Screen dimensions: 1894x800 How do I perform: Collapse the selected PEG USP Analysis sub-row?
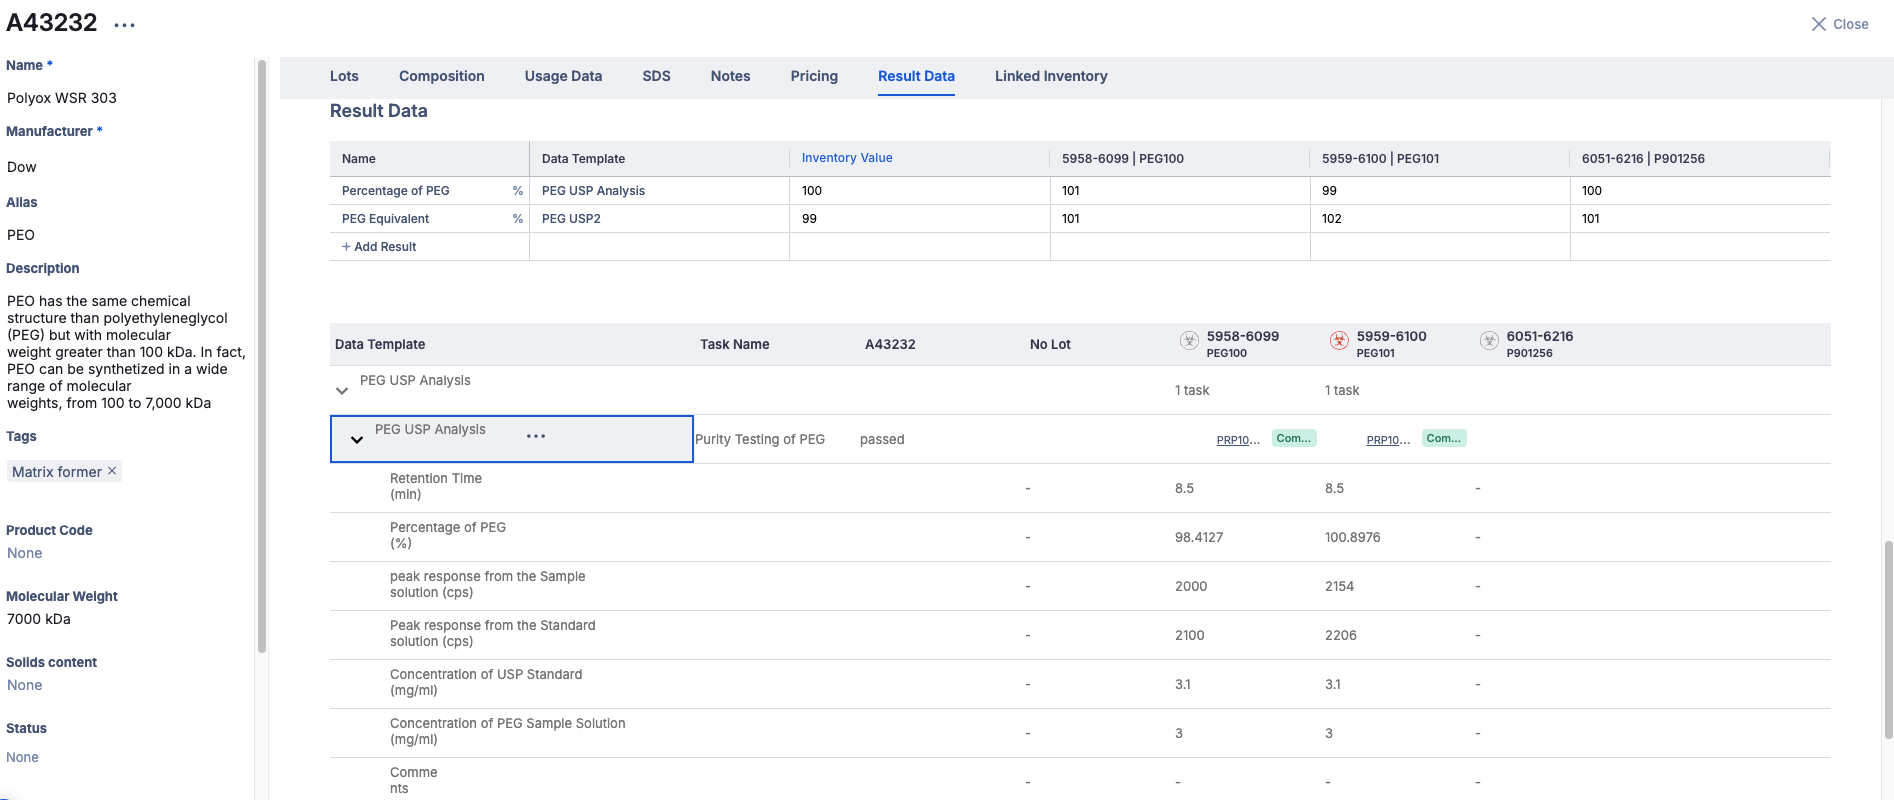click(x=357, y=440)
